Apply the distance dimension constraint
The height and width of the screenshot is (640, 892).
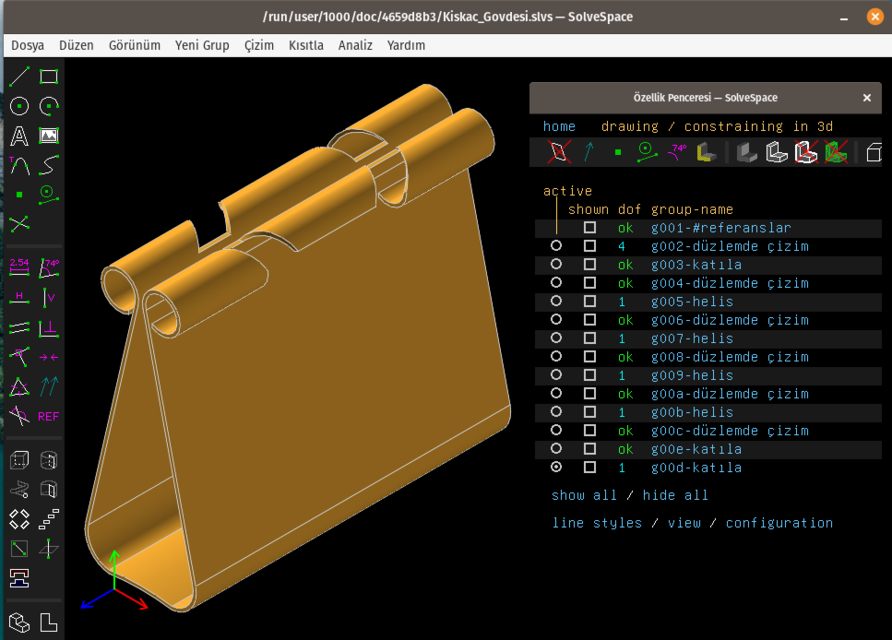click(18, 267)
